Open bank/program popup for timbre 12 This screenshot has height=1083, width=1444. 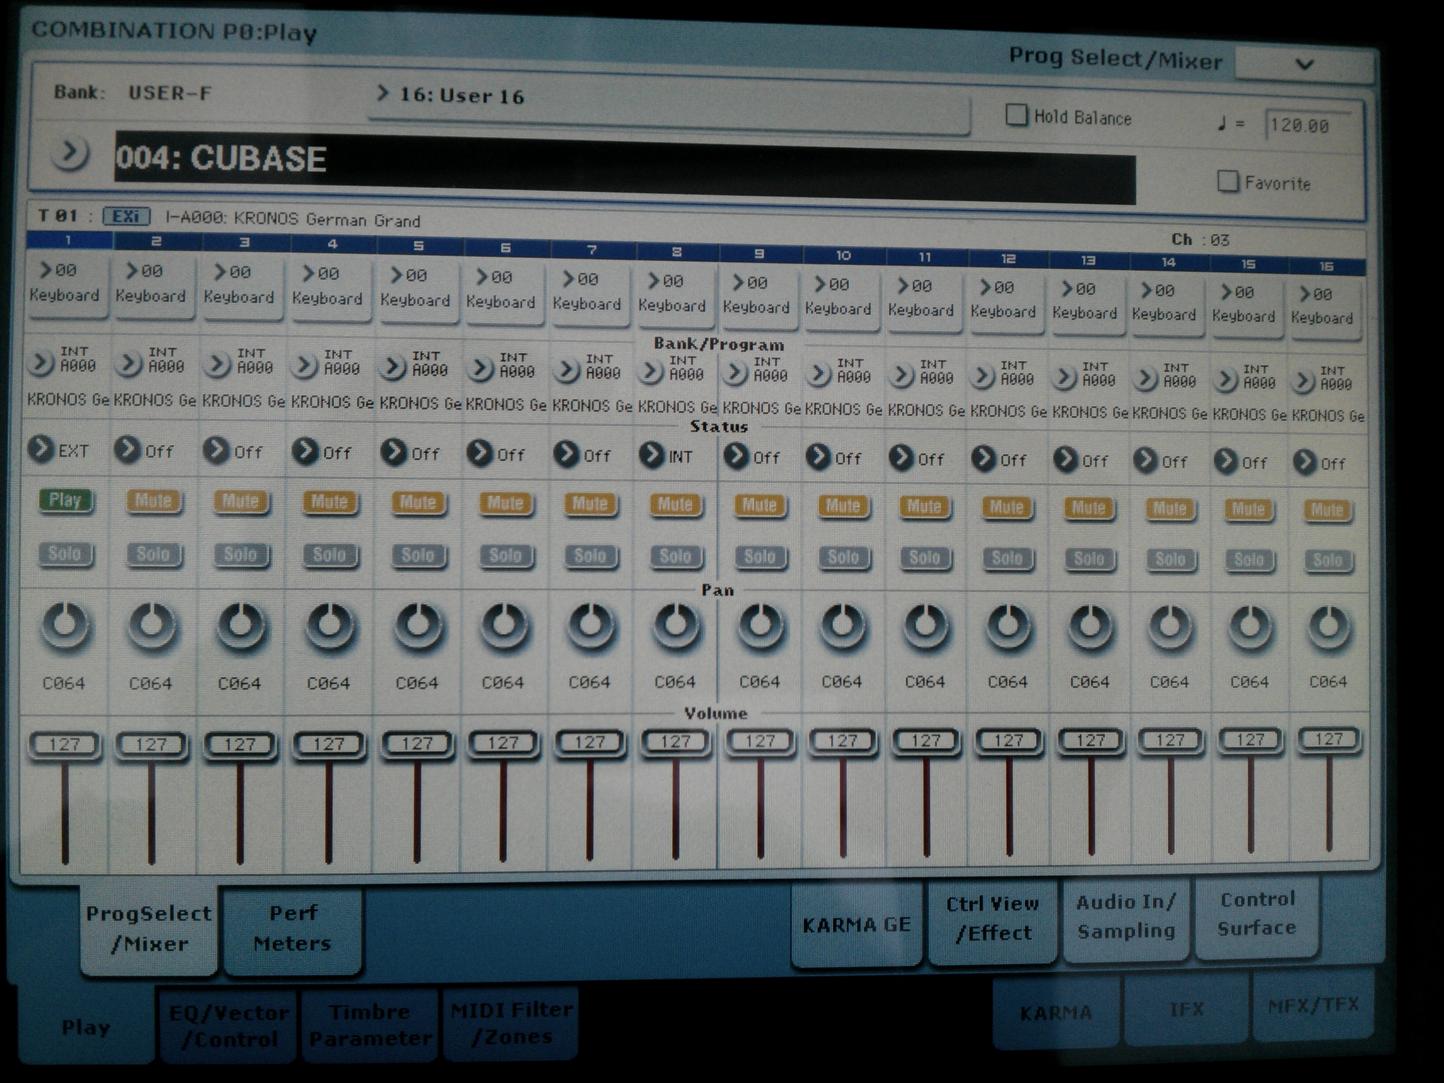[983, 377]
